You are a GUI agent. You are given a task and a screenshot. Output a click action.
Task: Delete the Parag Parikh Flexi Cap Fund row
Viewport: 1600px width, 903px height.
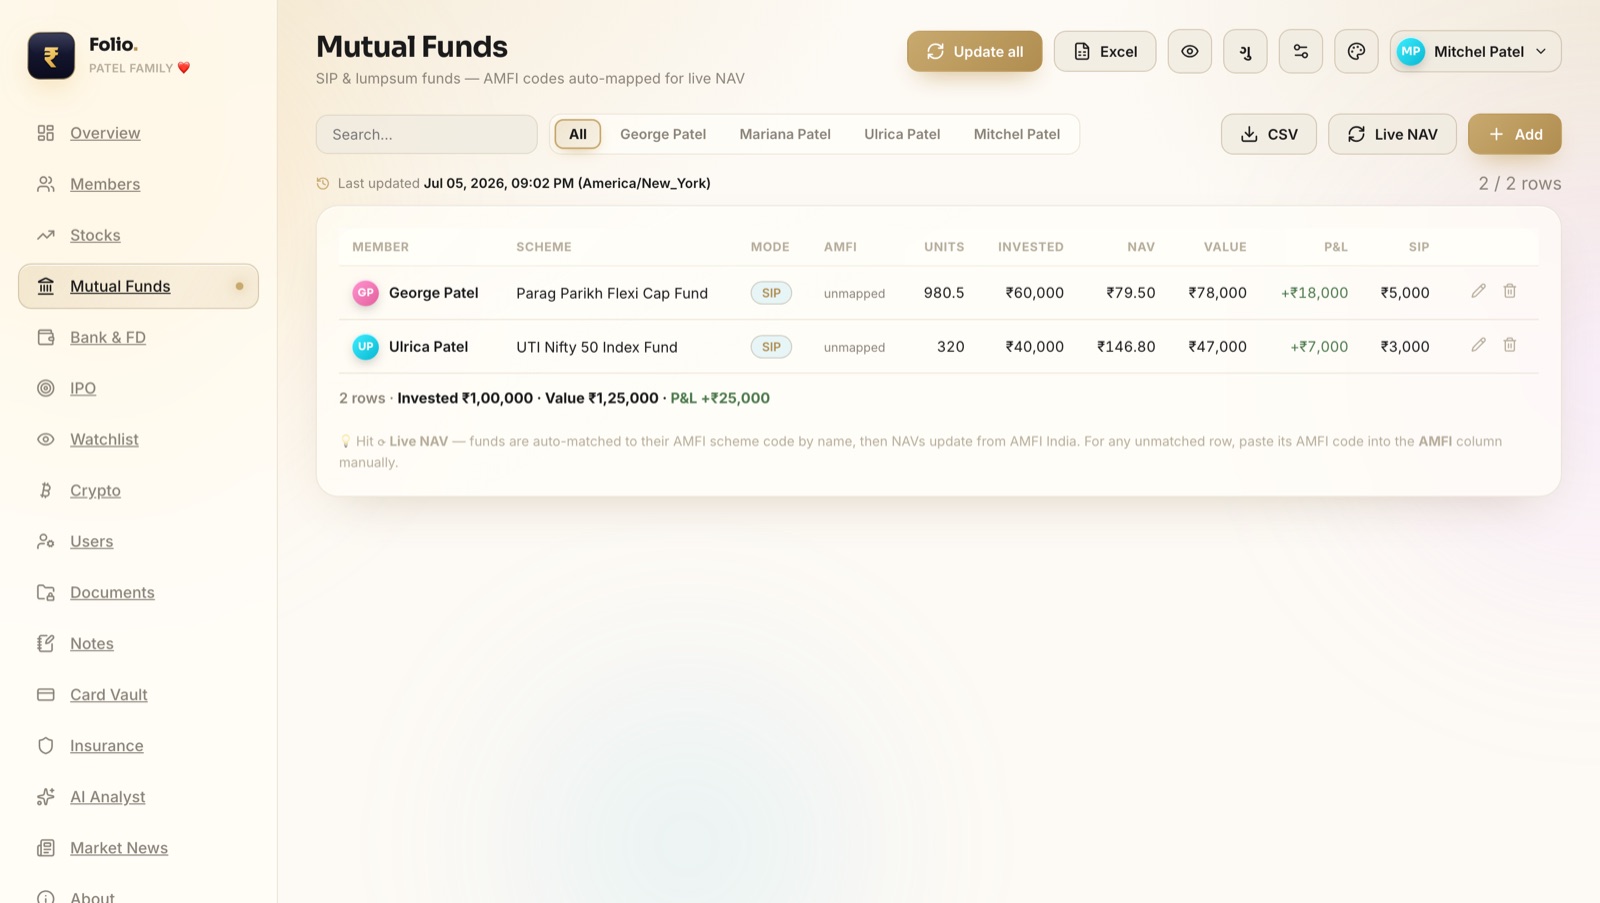(1510, 291)
